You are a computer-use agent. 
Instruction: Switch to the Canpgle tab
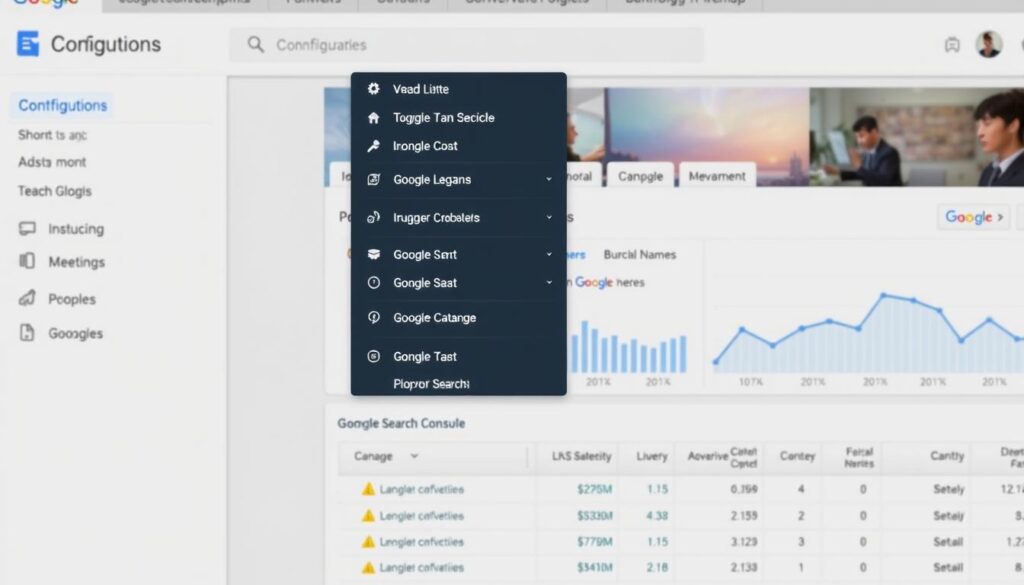coord(640,176)
